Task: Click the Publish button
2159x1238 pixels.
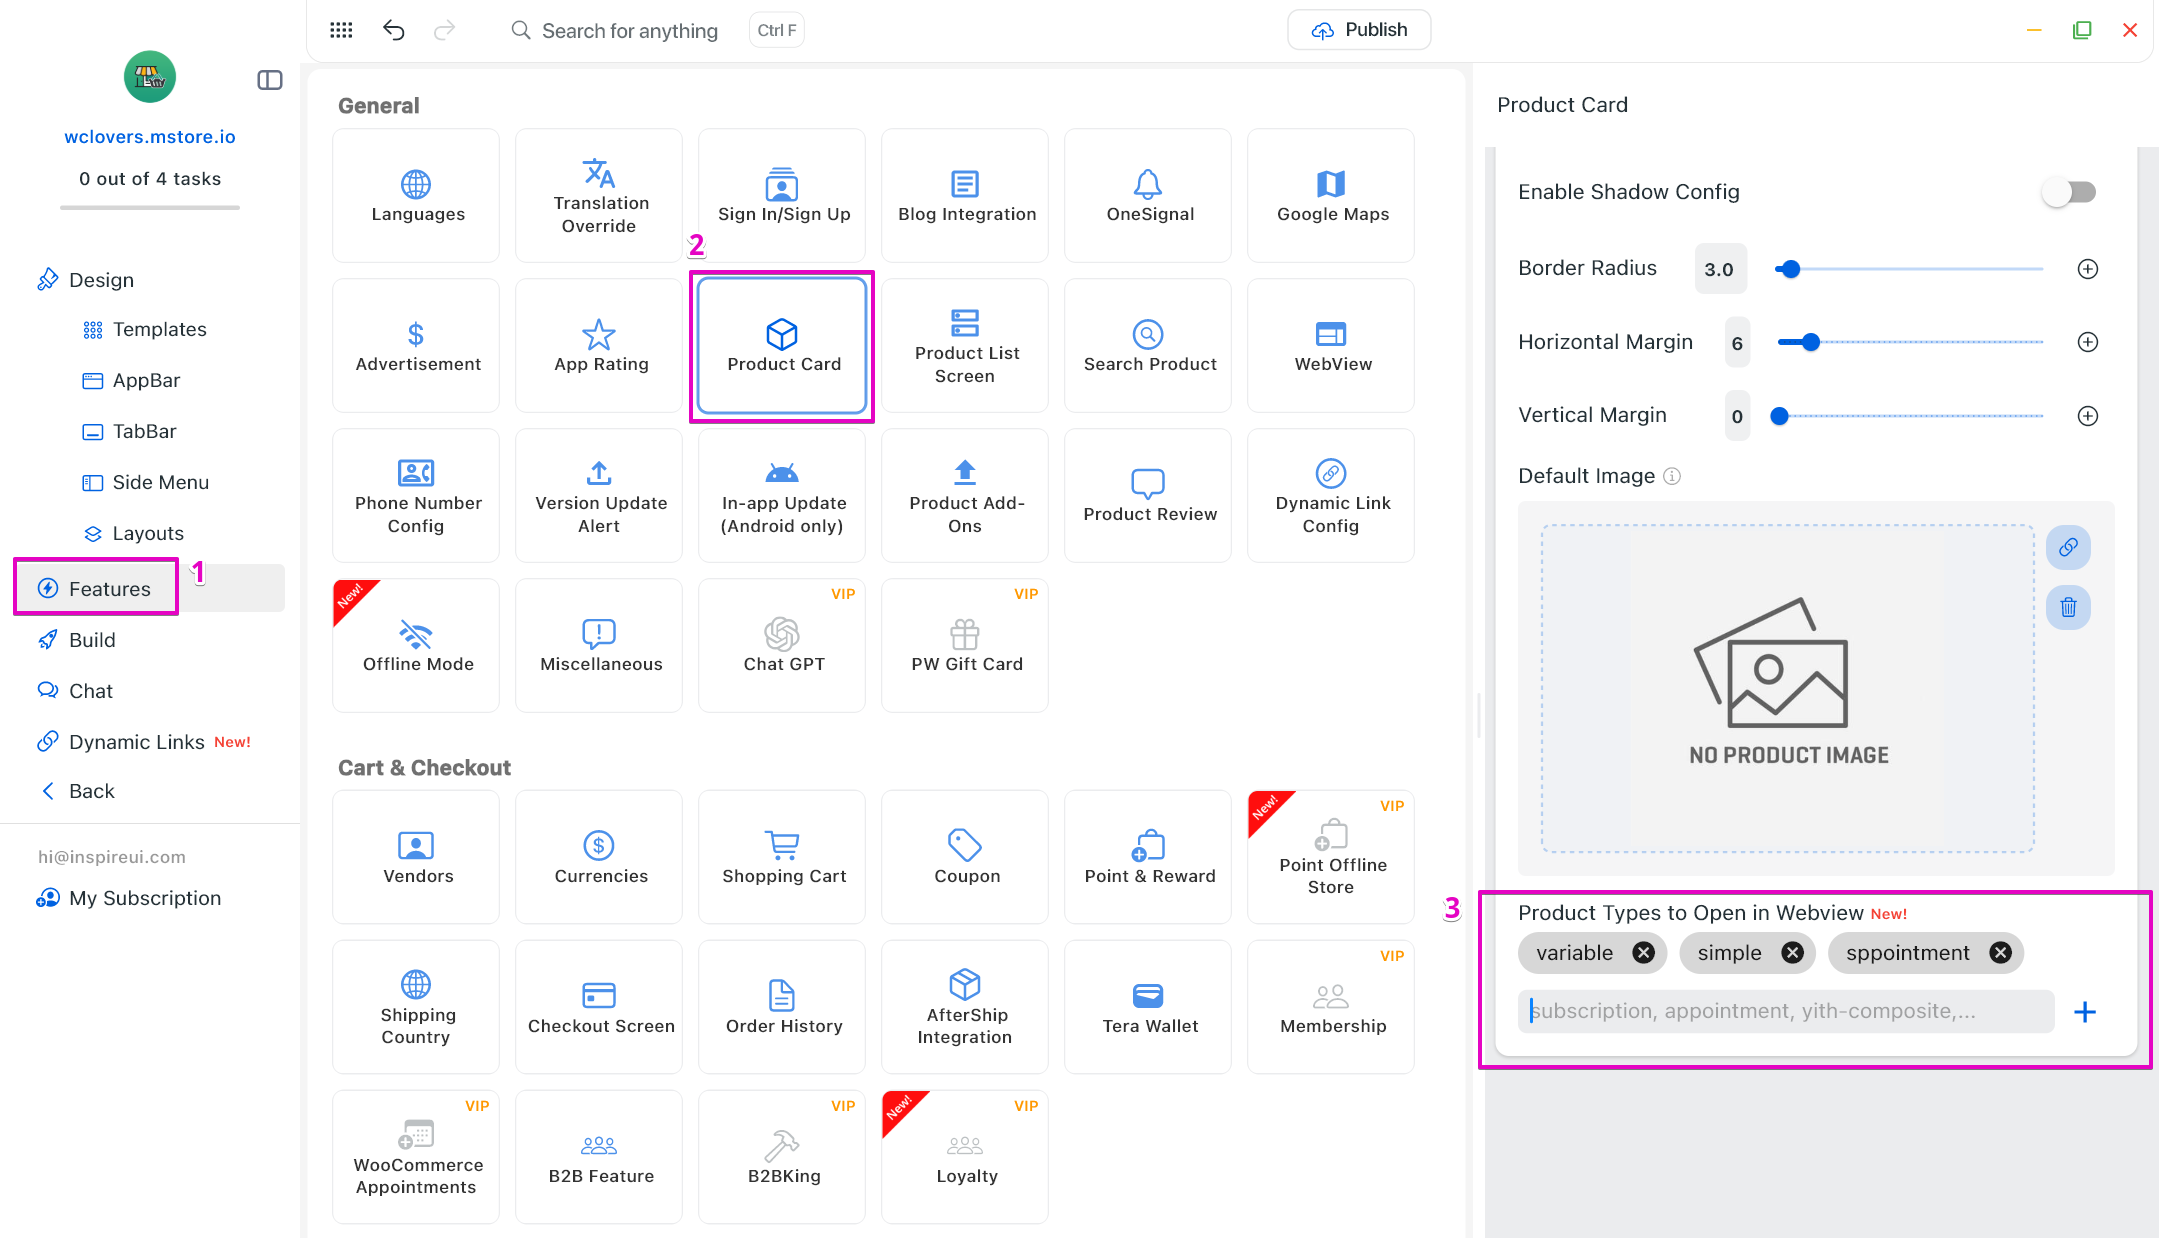Action: [x=1359, y=30]
